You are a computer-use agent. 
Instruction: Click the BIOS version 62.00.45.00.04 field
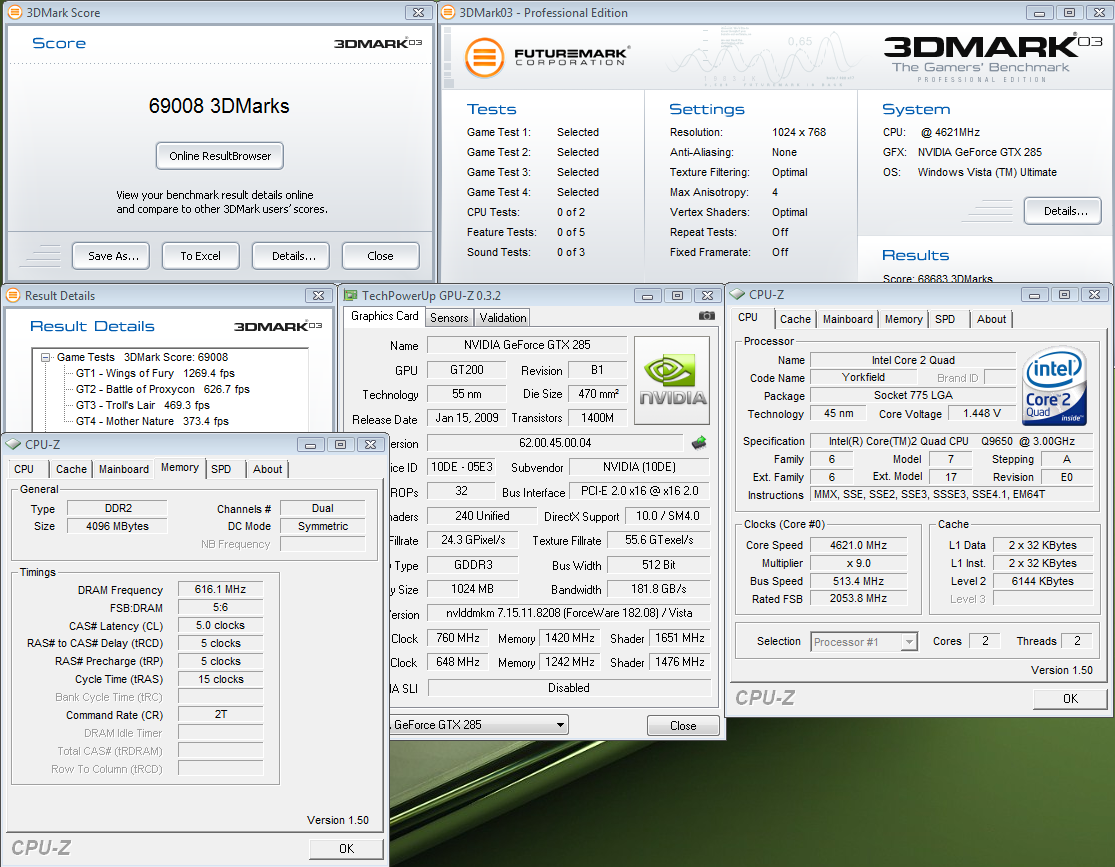[555, 443]
